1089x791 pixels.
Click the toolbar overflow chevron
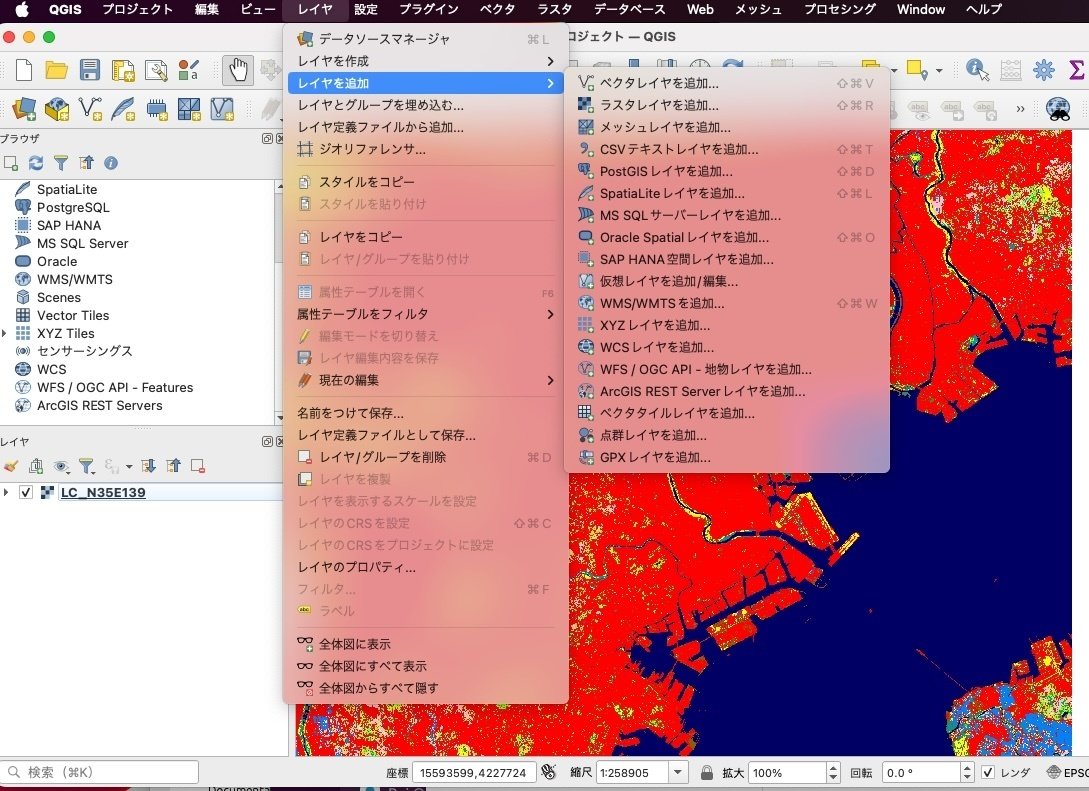click(x=1020, y=109)
